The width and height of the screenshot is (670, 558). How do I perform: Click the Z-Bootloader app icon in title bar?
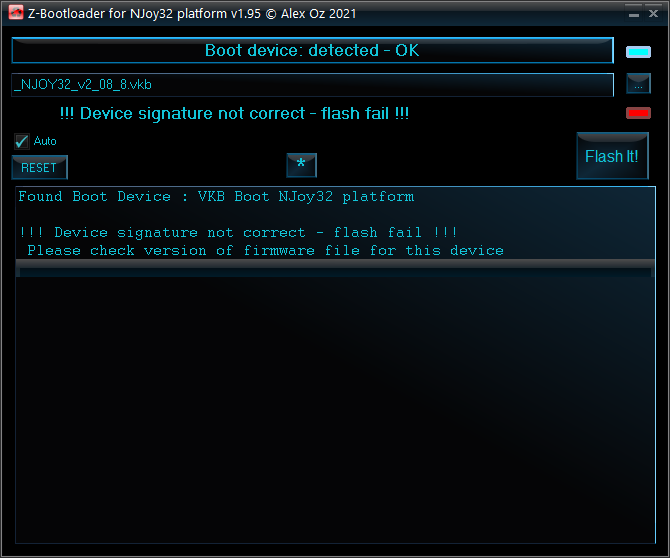(16, 12)
